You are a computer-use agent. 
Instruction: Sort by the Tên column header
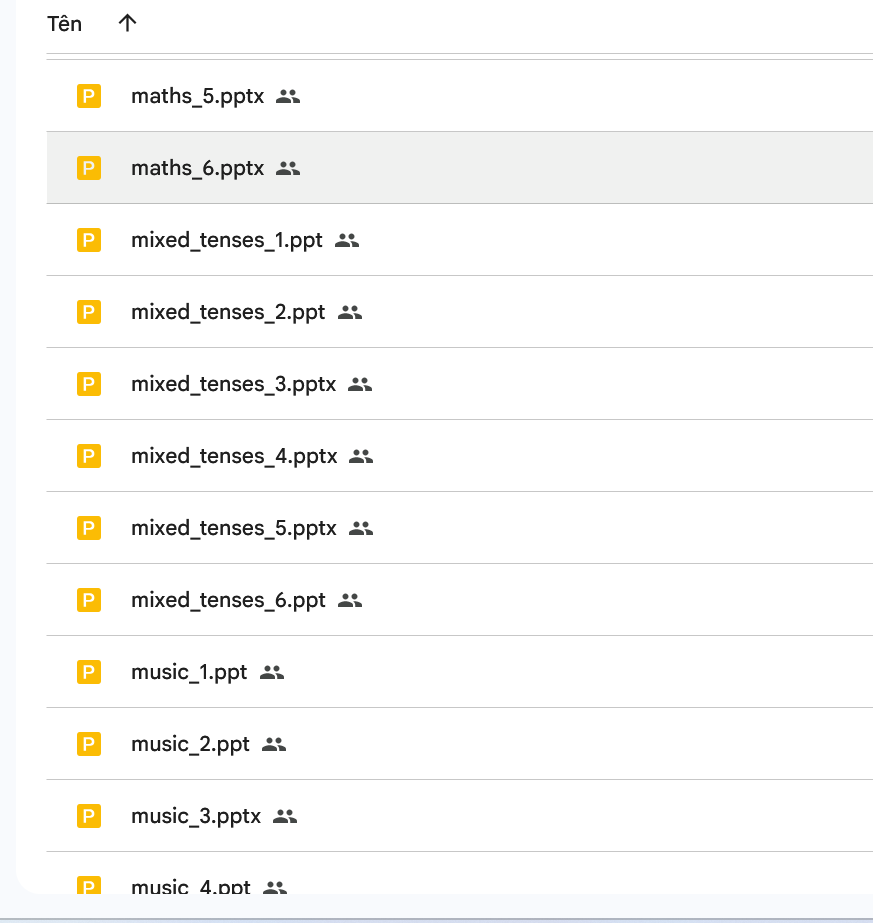tap(64, 24)
